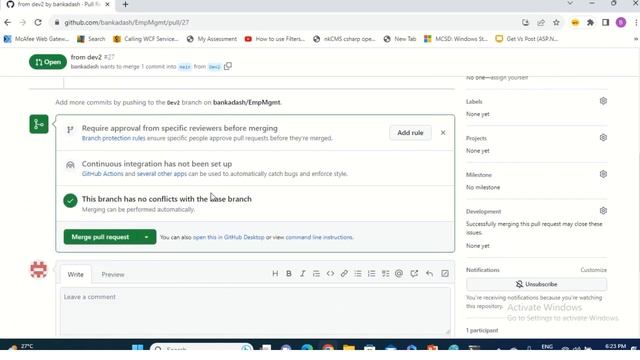Screen dimensions: 640x360
Task: Click the Unsubscribe notifications button
Action: coord(536,284)
